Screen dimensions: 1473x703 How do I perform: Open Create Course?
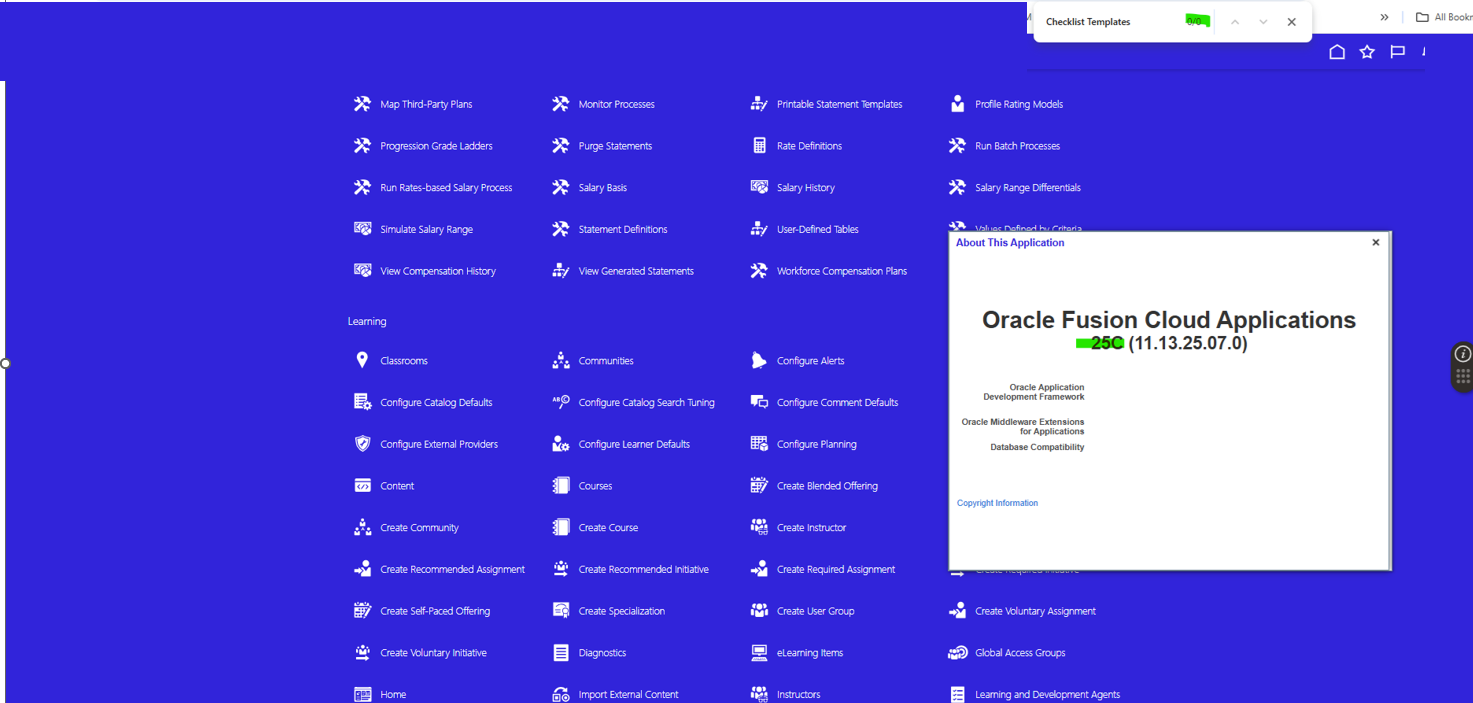[608, 527]
